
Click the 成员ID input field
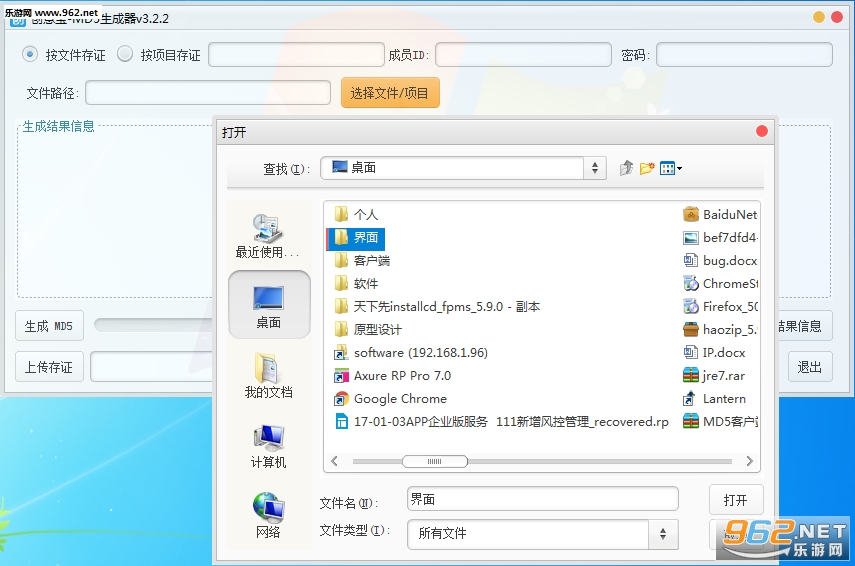(523, 55)
